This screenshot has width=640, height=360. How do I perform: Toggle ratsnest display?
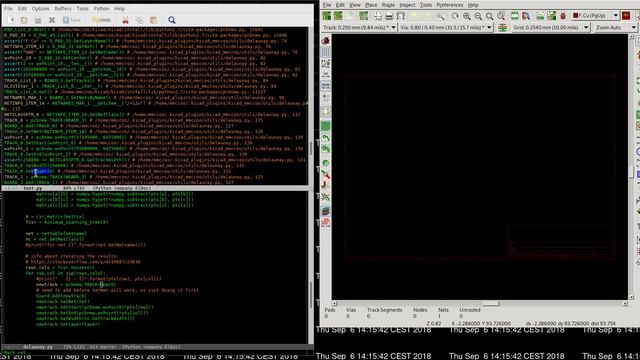[x=325, y=111]
